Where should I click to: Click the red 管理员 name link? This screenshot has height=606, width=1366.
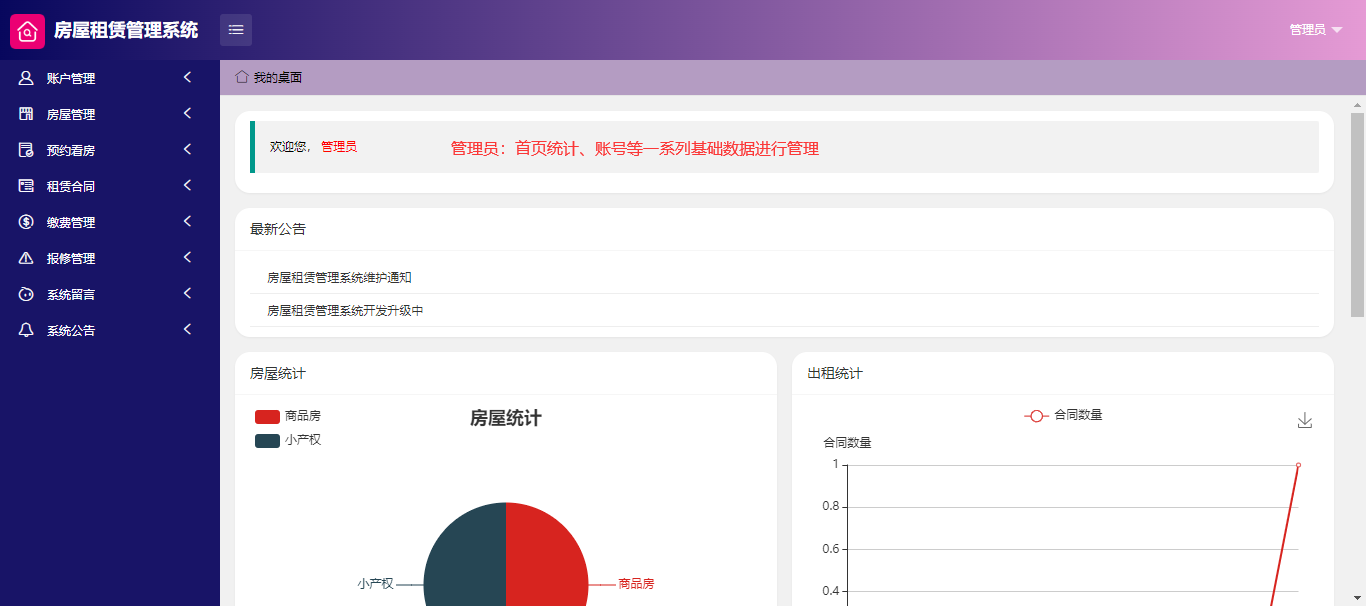click(339, 147)
